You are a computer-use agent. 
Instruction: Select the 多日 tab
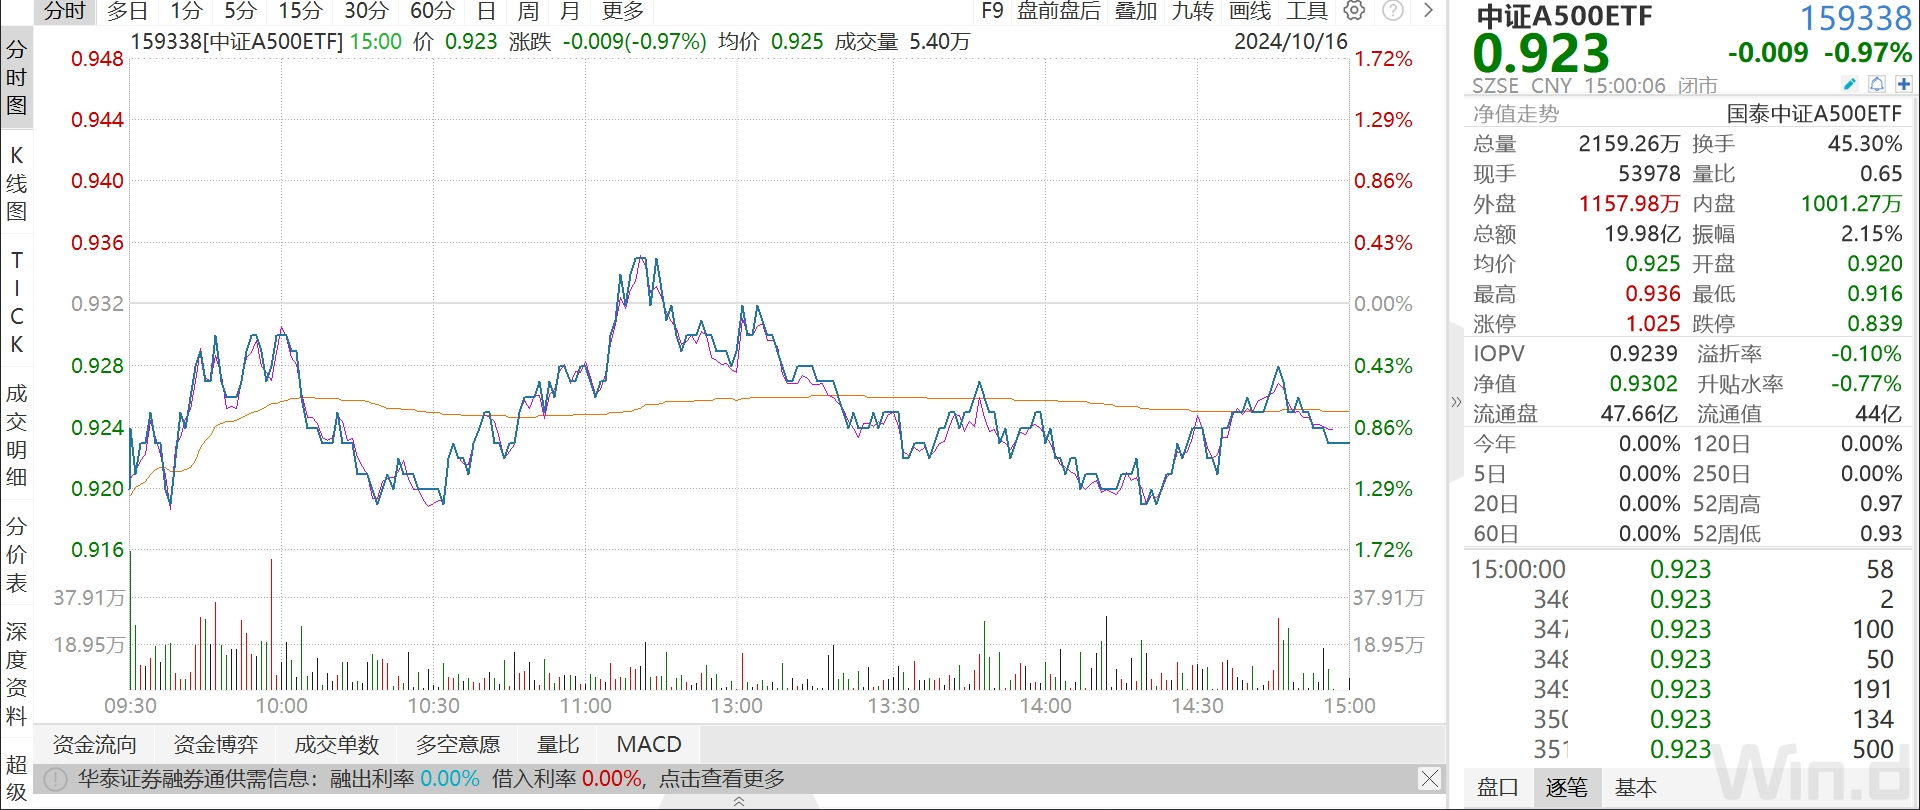click(127, 11)
